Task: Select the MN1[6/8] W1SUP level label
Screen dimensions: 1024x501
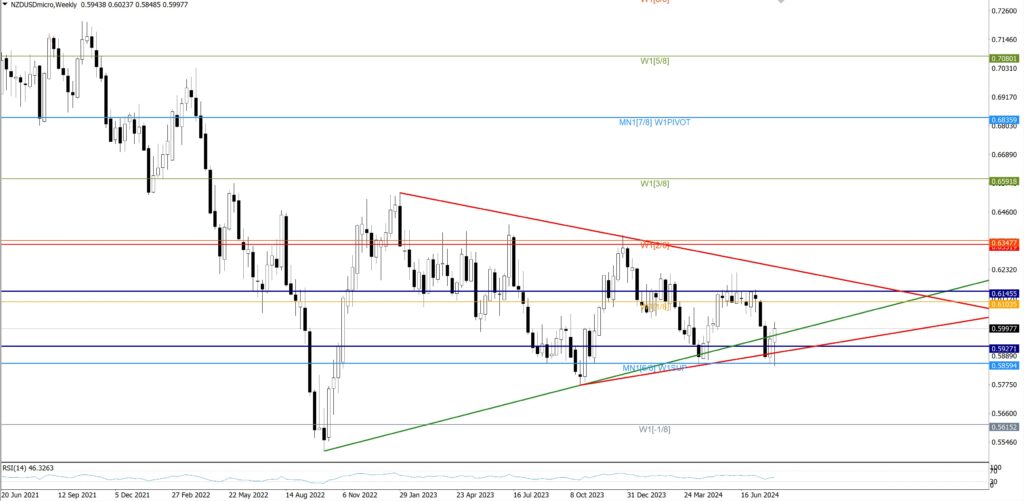Action: pyautogui.click(x=653, y=369)
